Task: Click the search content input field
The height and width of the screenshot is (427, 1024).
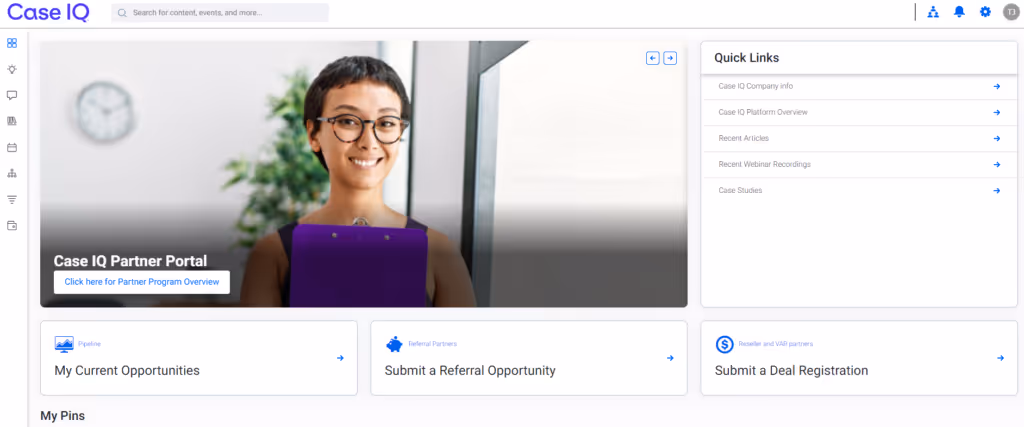Action: [220, 12]
